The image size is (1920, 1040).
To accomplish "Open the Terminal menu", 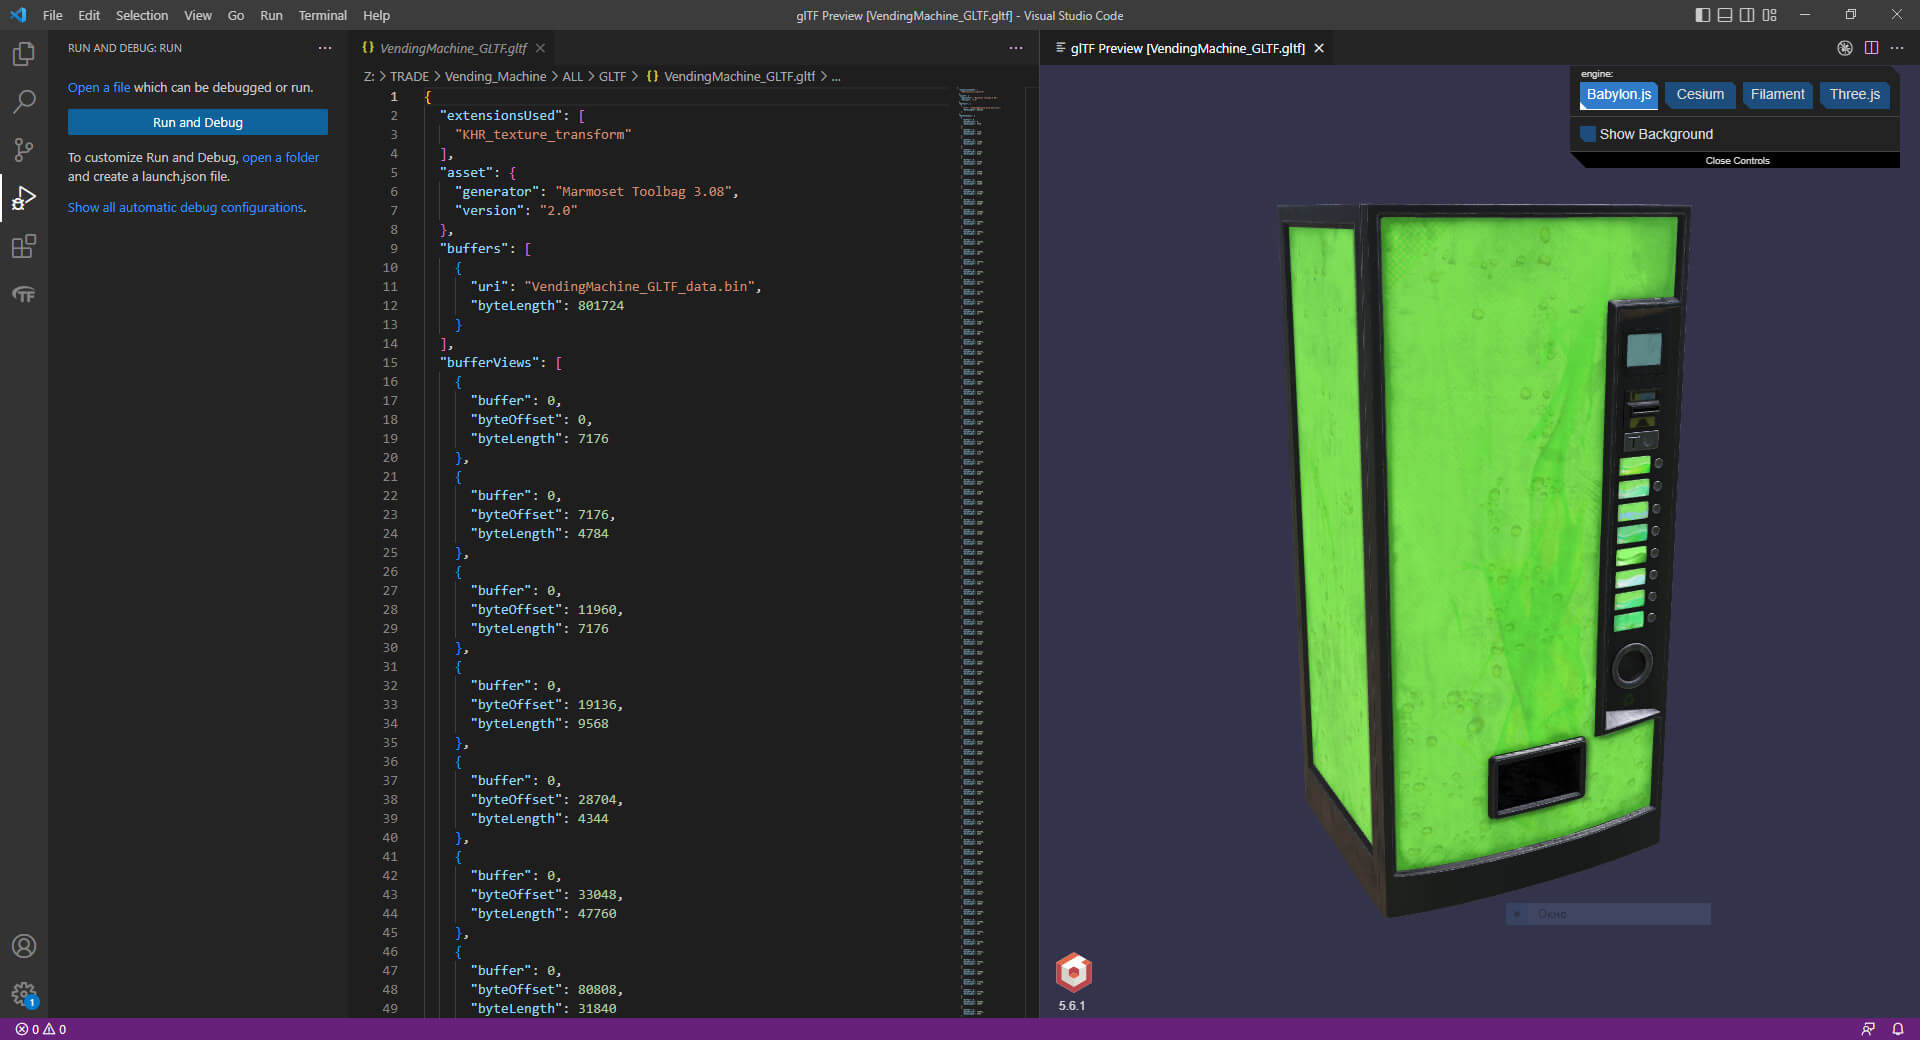I will pos(322,15).
